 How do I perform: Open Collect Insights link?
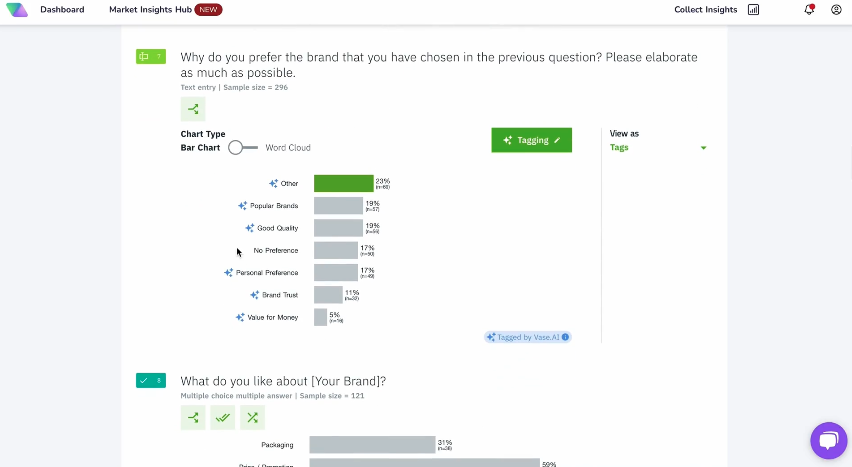tap(705, 10)
